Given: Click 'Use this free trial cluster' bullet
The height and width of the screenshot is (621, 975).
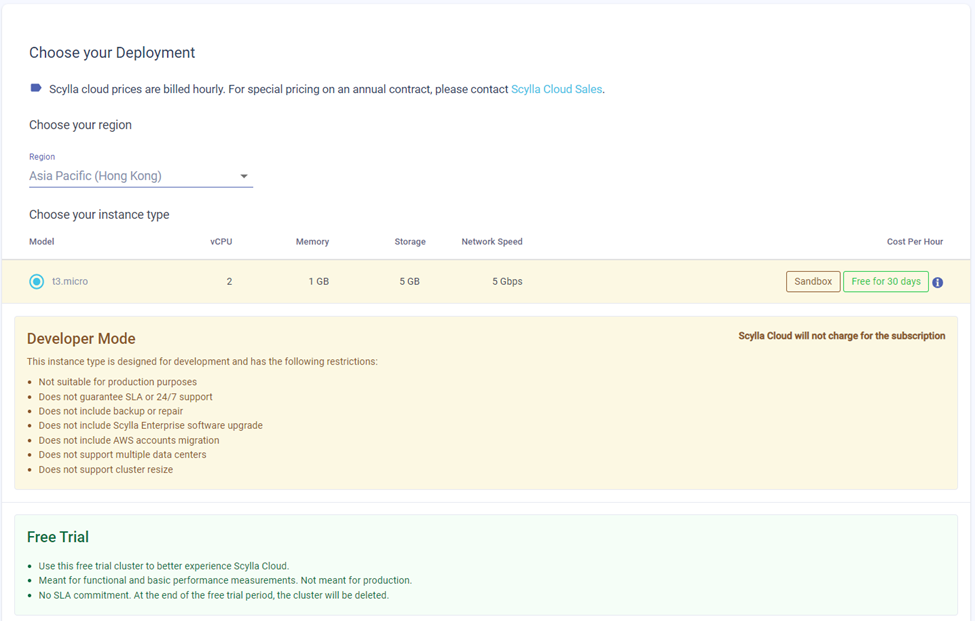Looking at the screenshot, I should coord(164,566).
